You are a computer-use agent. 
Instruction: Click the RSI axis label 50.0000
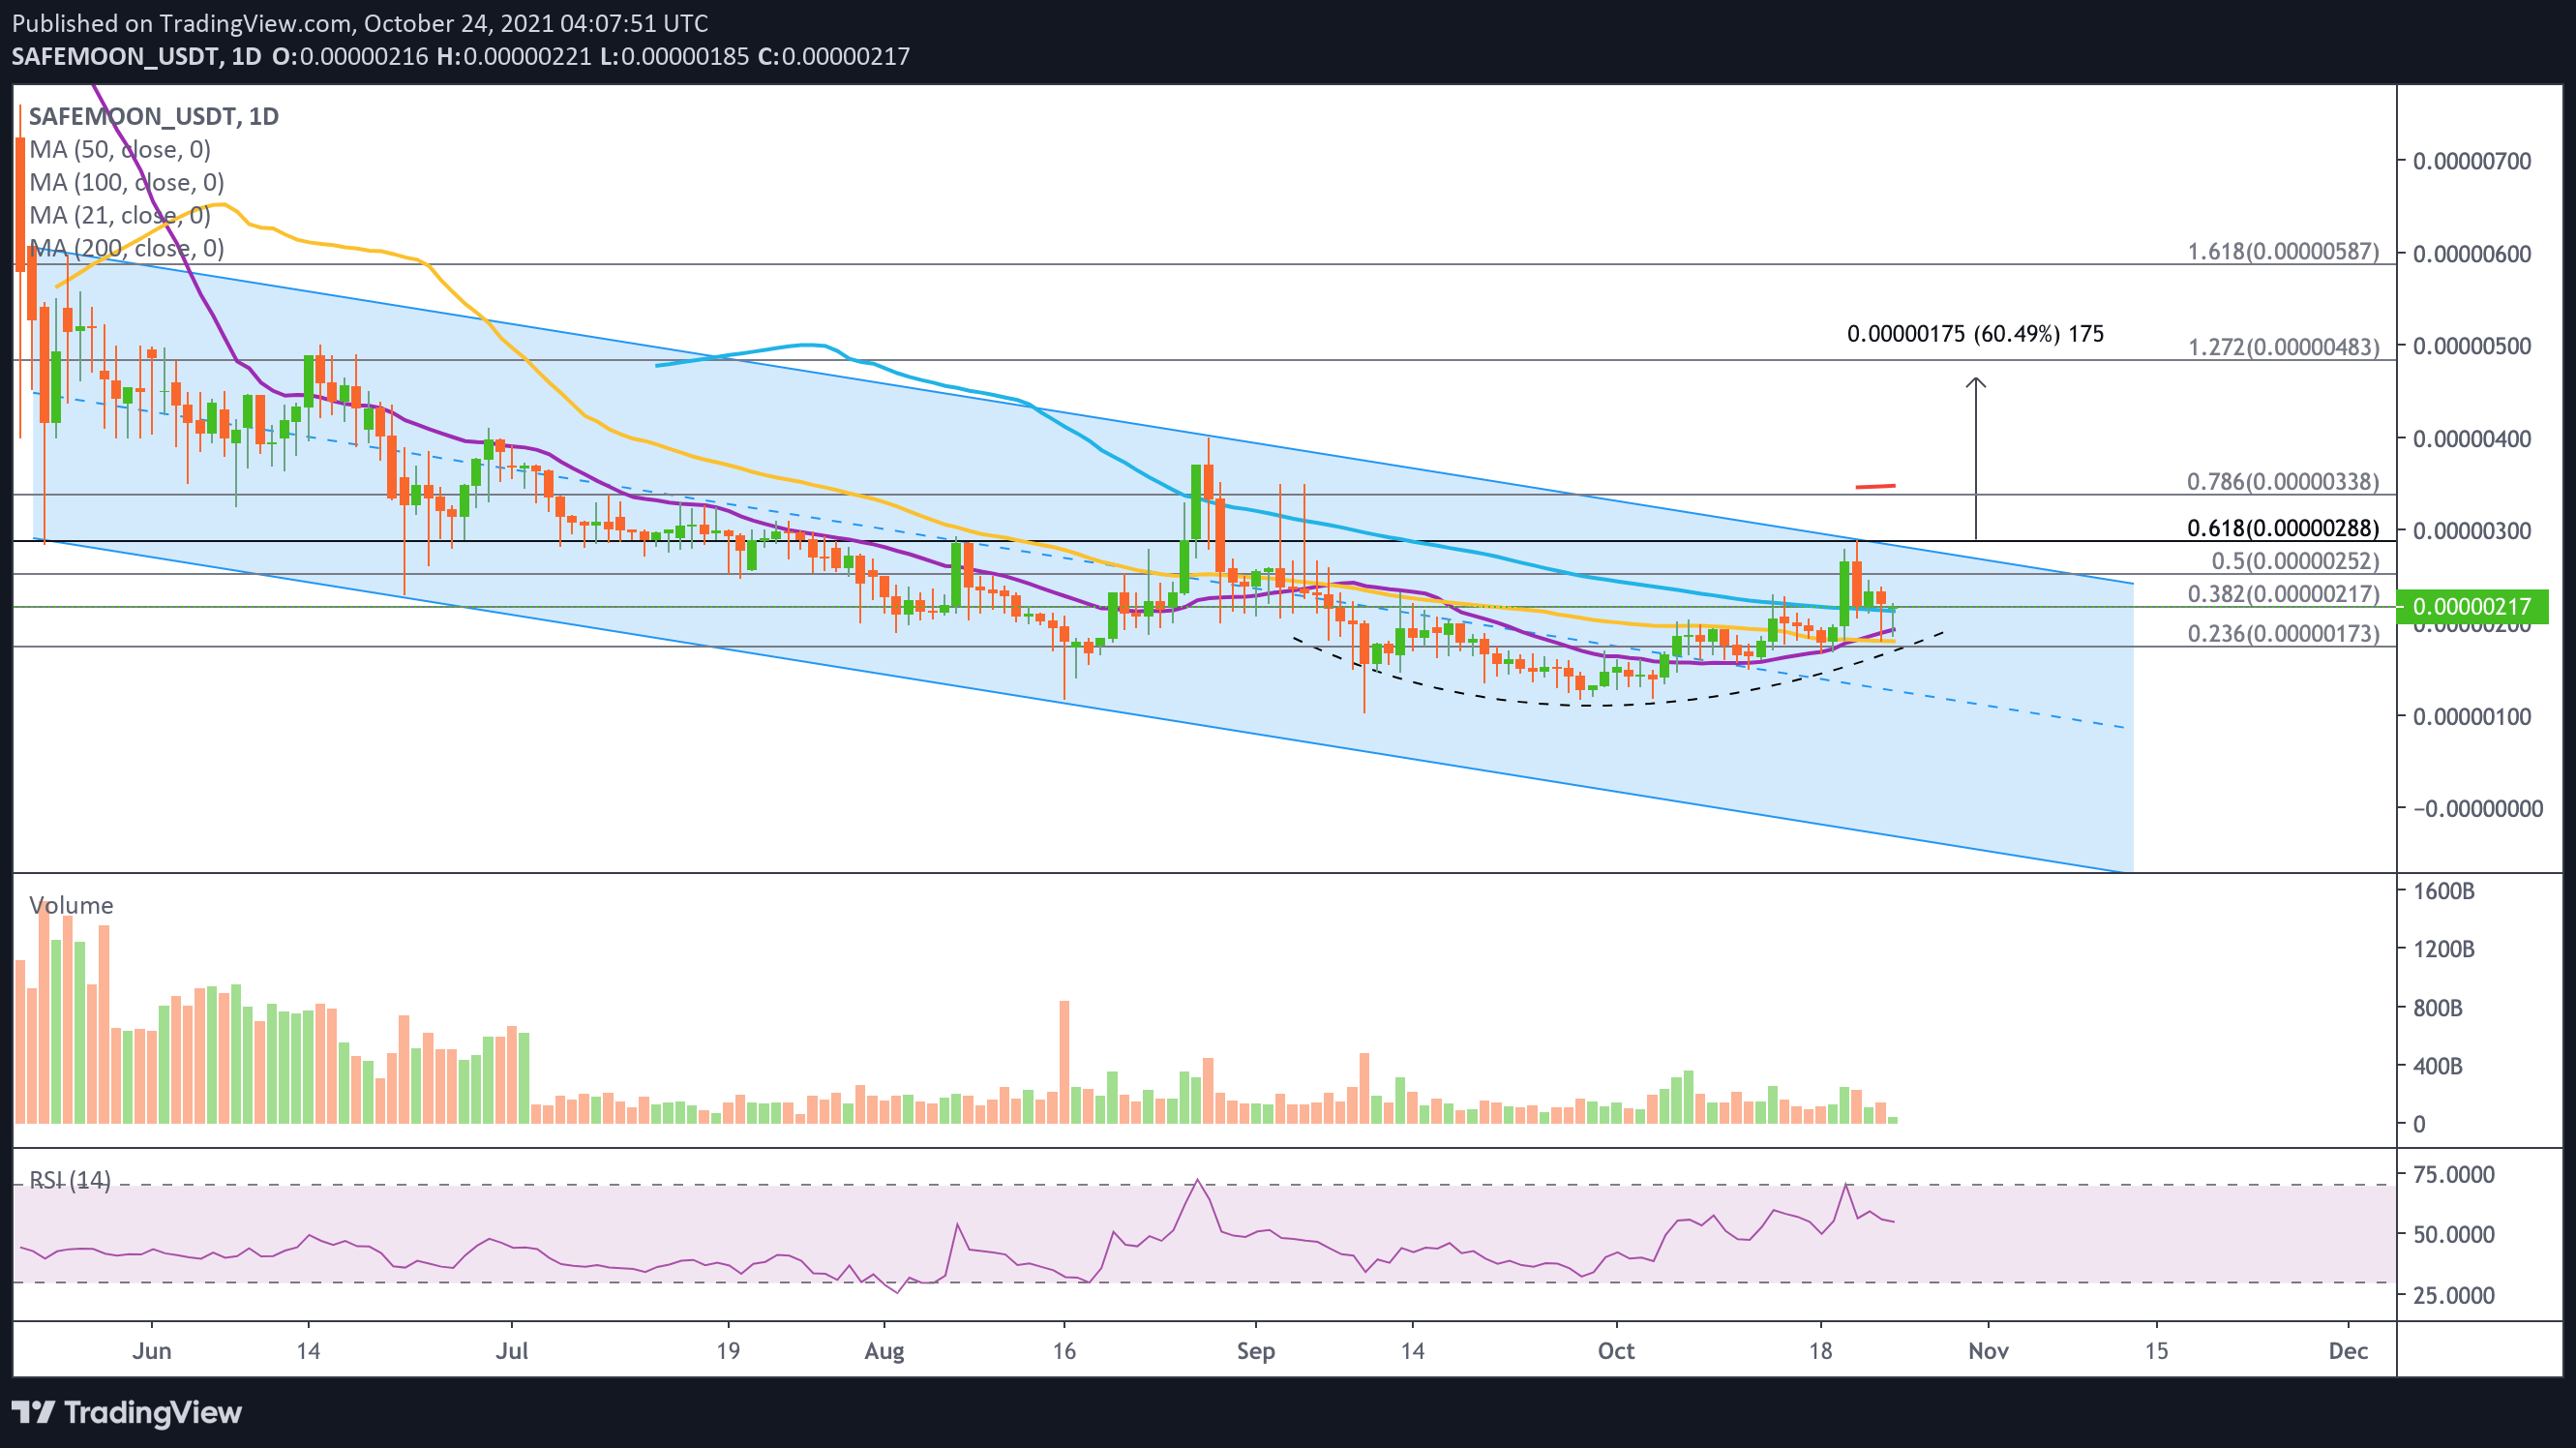pyautogui.click(x=2454, y=1235)
